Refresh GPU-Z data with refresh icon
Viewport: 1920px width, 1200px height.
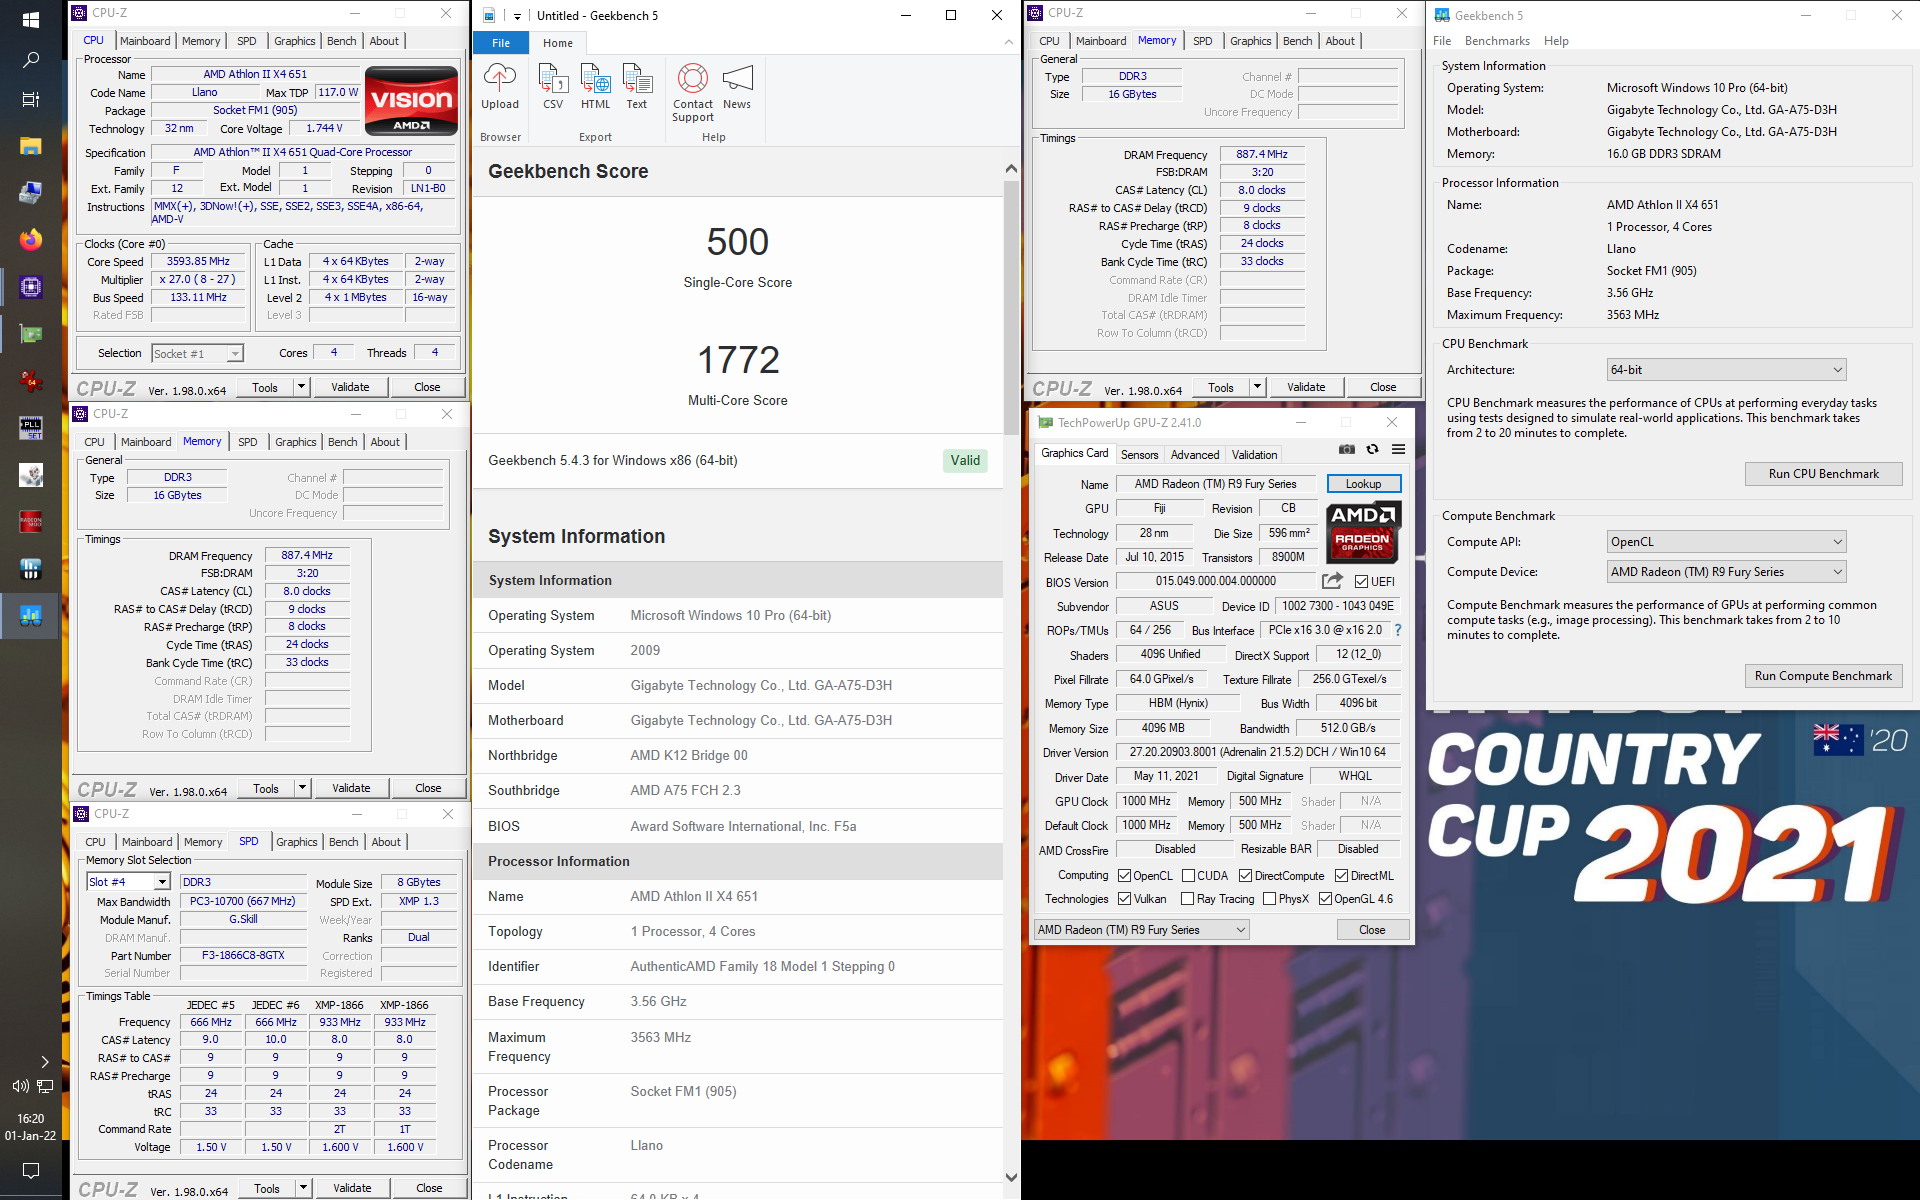pyautogui.click(x=1372, y=450)
